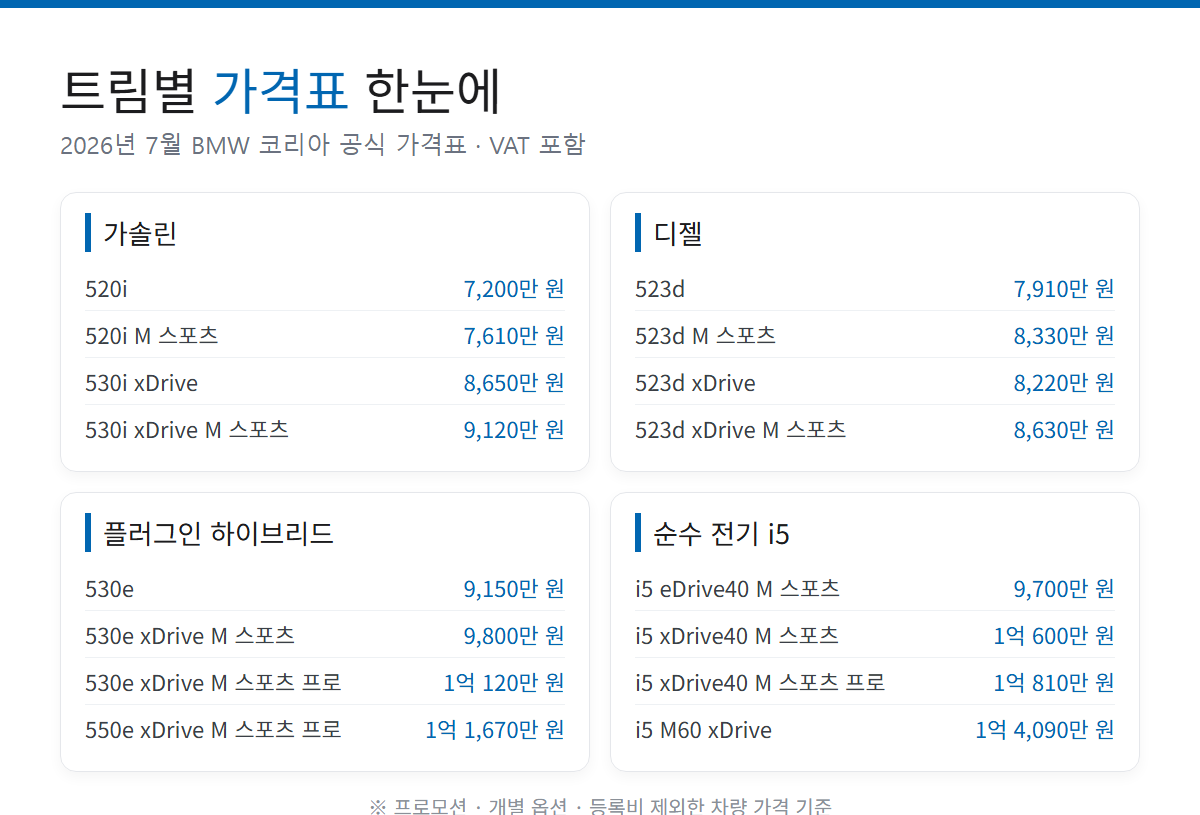
Task: Click the i5 xDrive40 M 스포츠 trim name
Action: (737, 636)
